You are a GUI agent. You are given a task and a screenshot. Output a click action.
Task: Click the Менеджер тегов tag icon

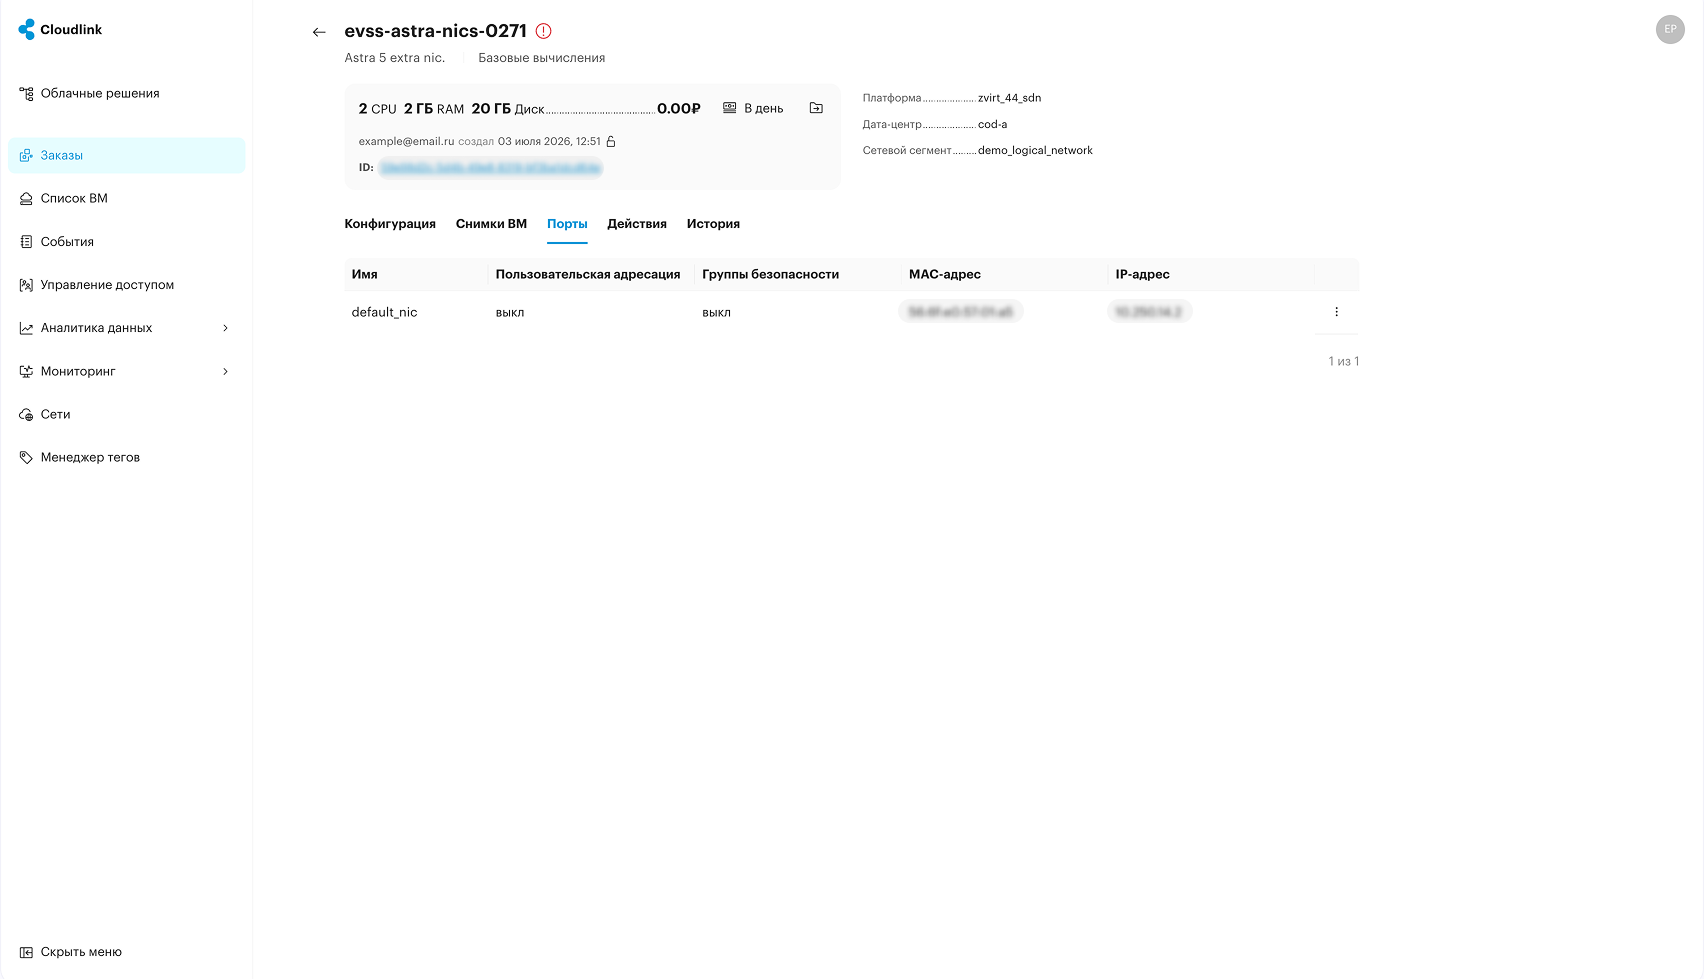(x=26, y=457)
